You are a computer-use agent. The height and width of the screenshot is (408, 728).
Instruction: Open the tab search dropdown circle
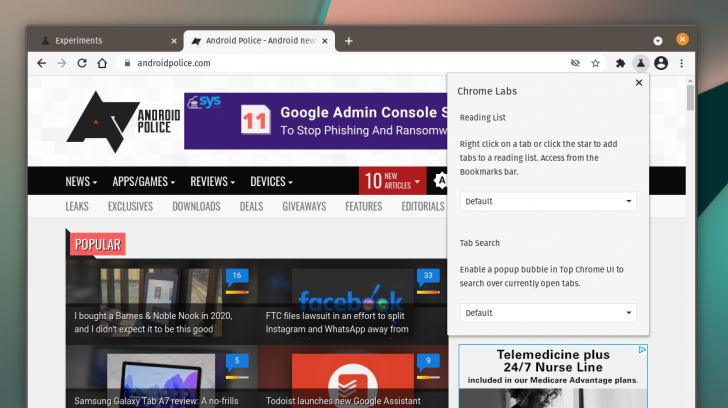[x=658, y=41]
